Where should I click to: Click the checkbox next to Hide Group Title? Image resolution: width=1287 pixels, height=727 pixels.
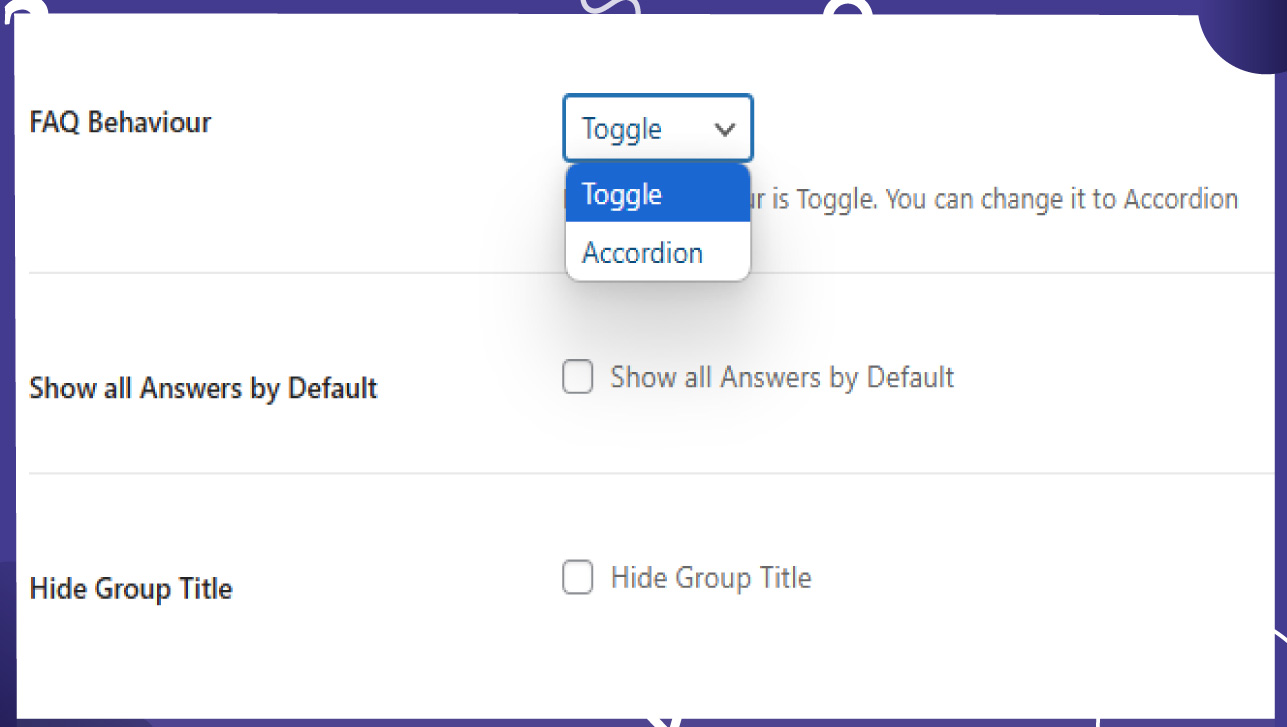point(578,578)
